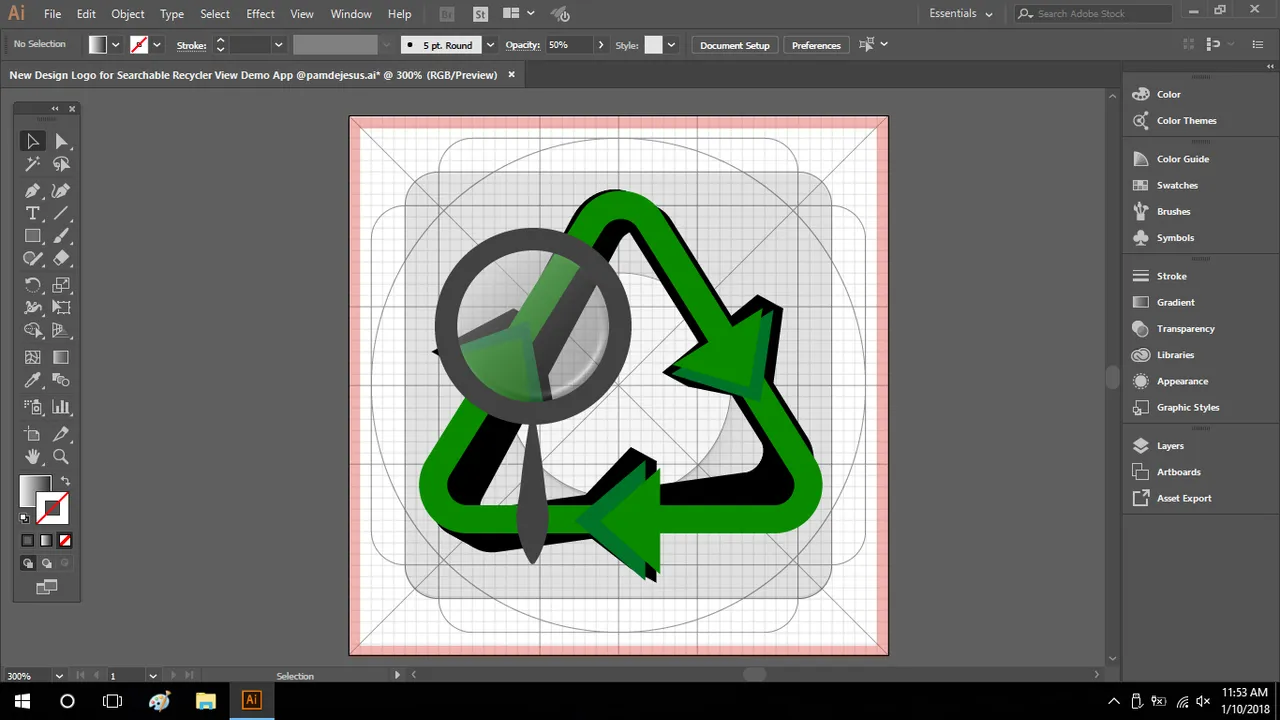
Task: Open stroke weight dropdown
Action: (x=279, y=45)
